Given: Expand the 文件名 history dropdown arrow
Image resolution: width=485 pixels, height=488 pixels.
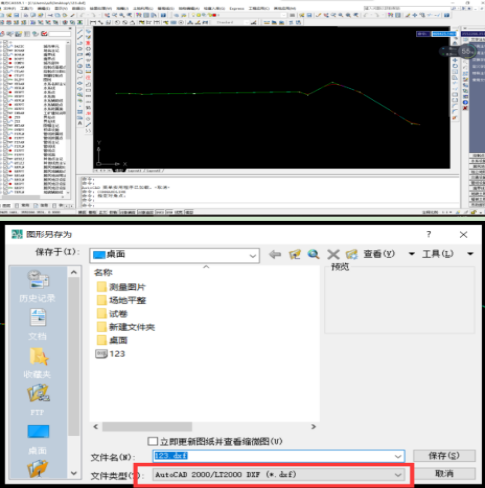Looking at the screenshot, I should [x=398, y=456].
